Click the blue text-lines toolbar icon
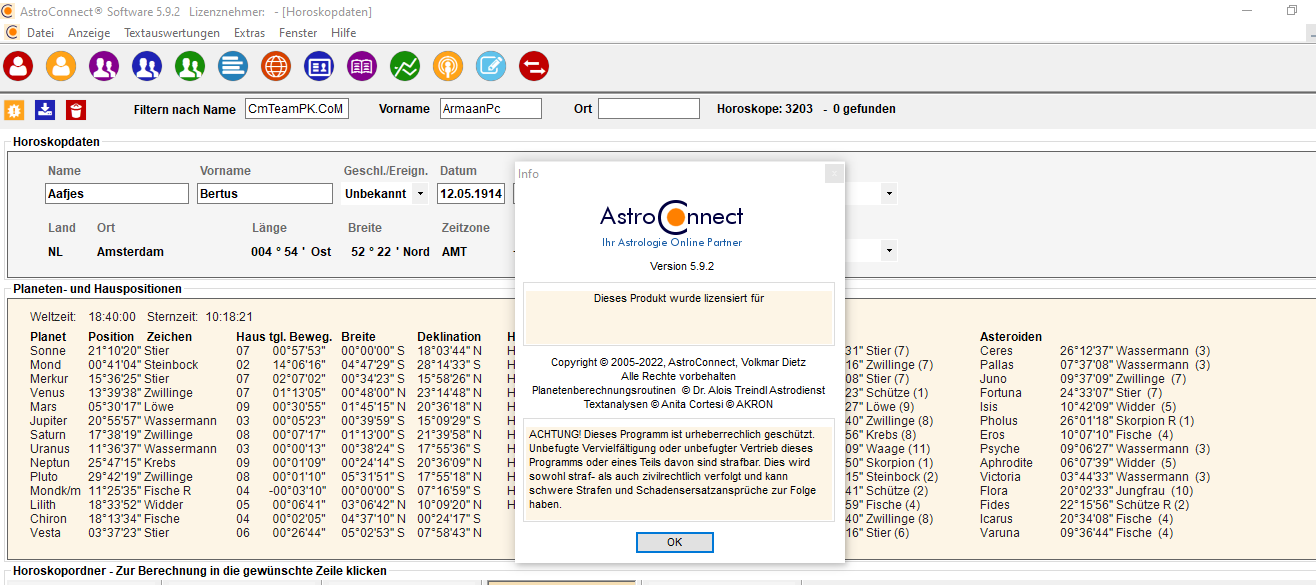 tap(233, 66)
